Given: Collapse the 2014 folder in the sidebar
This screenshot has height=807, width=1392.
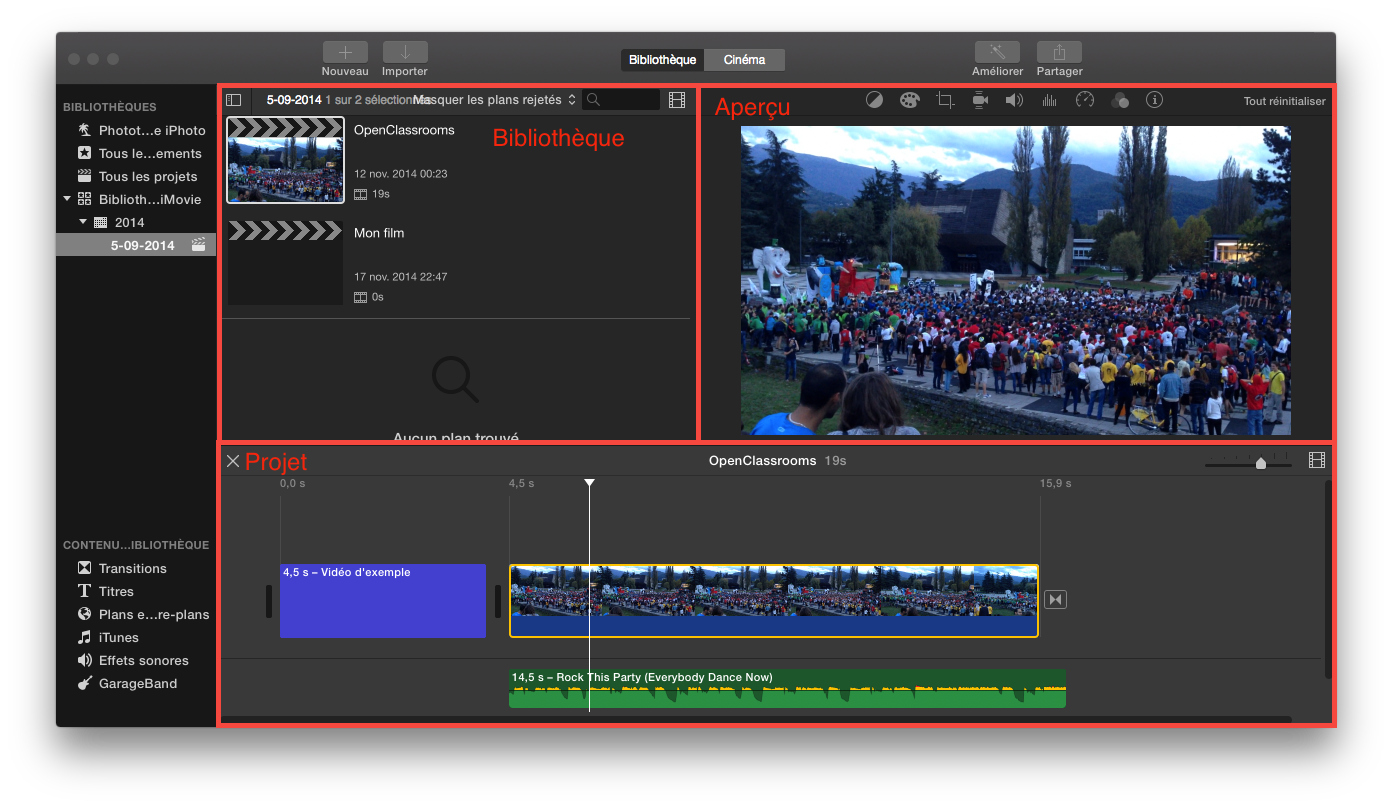Looking at the screenshot, I should [x=84, y=222].
